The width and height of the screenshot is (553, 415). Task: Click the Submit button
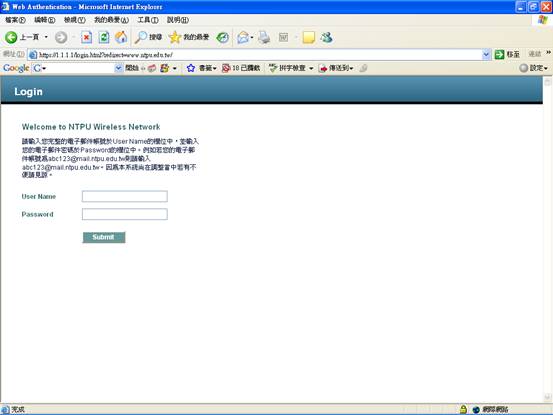(x=104, y=237)
